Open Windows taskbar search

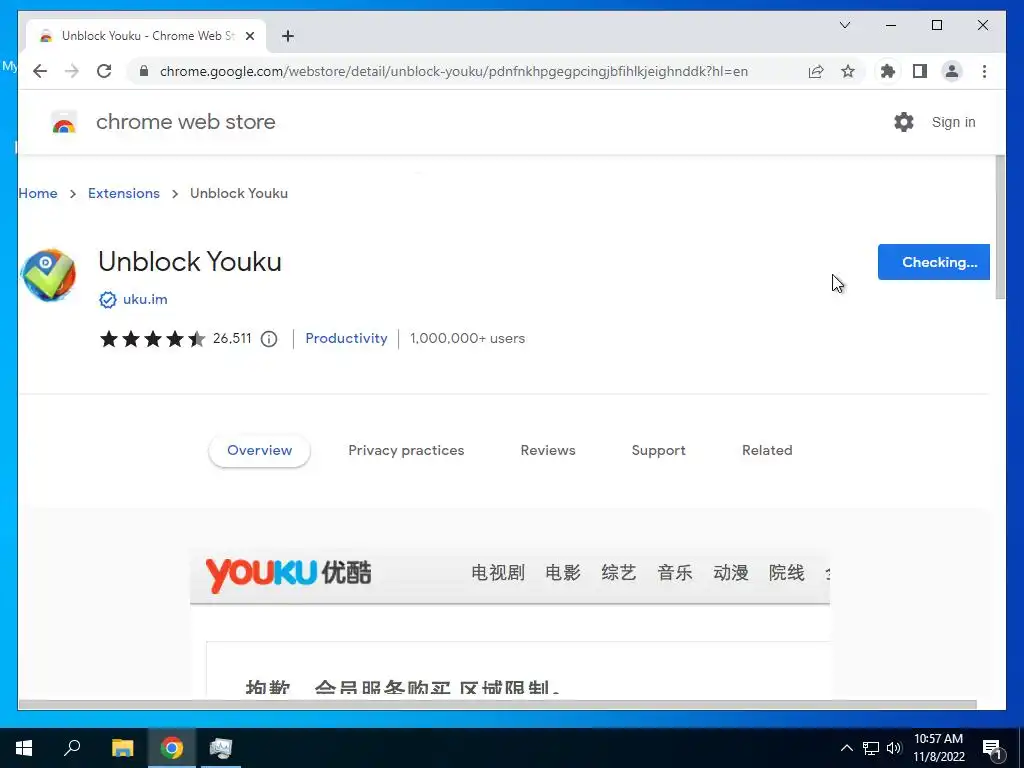tap(72, 748)
